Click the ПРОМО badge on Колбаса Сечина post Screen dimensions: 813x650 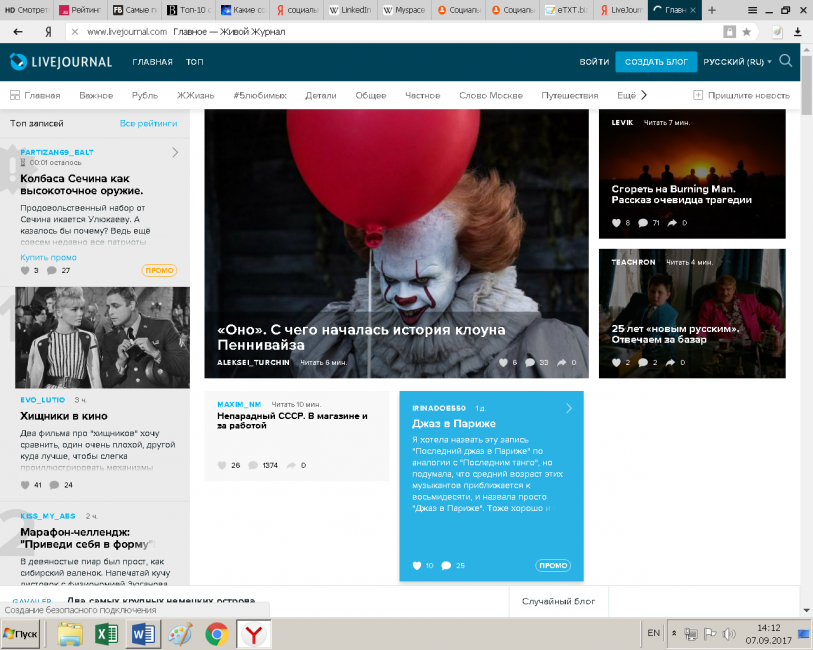point(159,270)
